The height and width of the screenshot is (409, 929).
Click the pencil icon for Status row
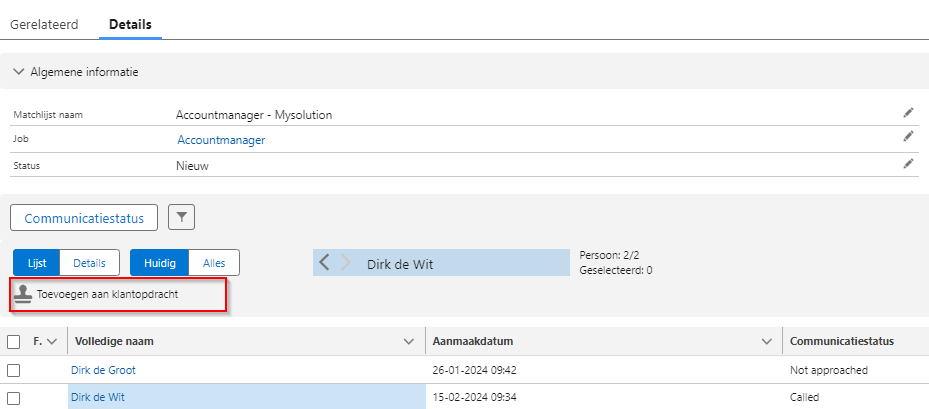pos(908,163)
